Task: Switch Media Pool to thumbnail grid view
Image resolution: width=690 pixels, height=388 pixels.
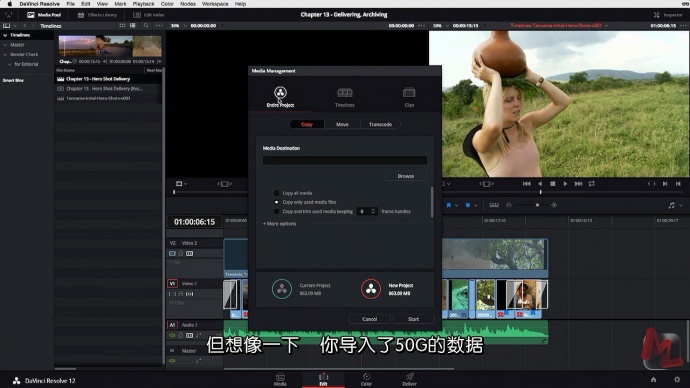Action: 122,26
